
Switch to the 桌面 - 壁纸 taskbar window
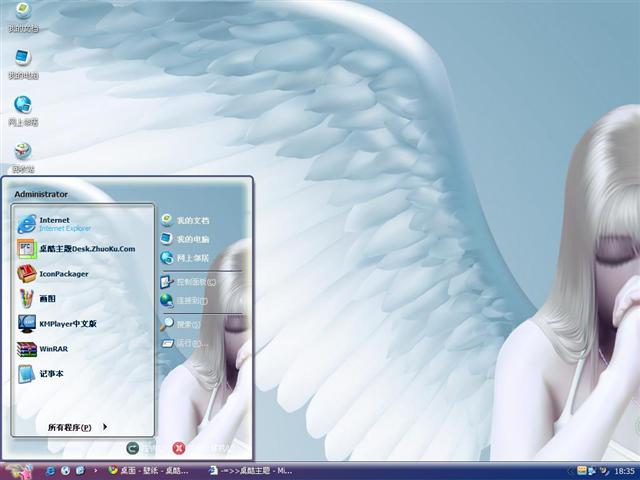[149, 470]
